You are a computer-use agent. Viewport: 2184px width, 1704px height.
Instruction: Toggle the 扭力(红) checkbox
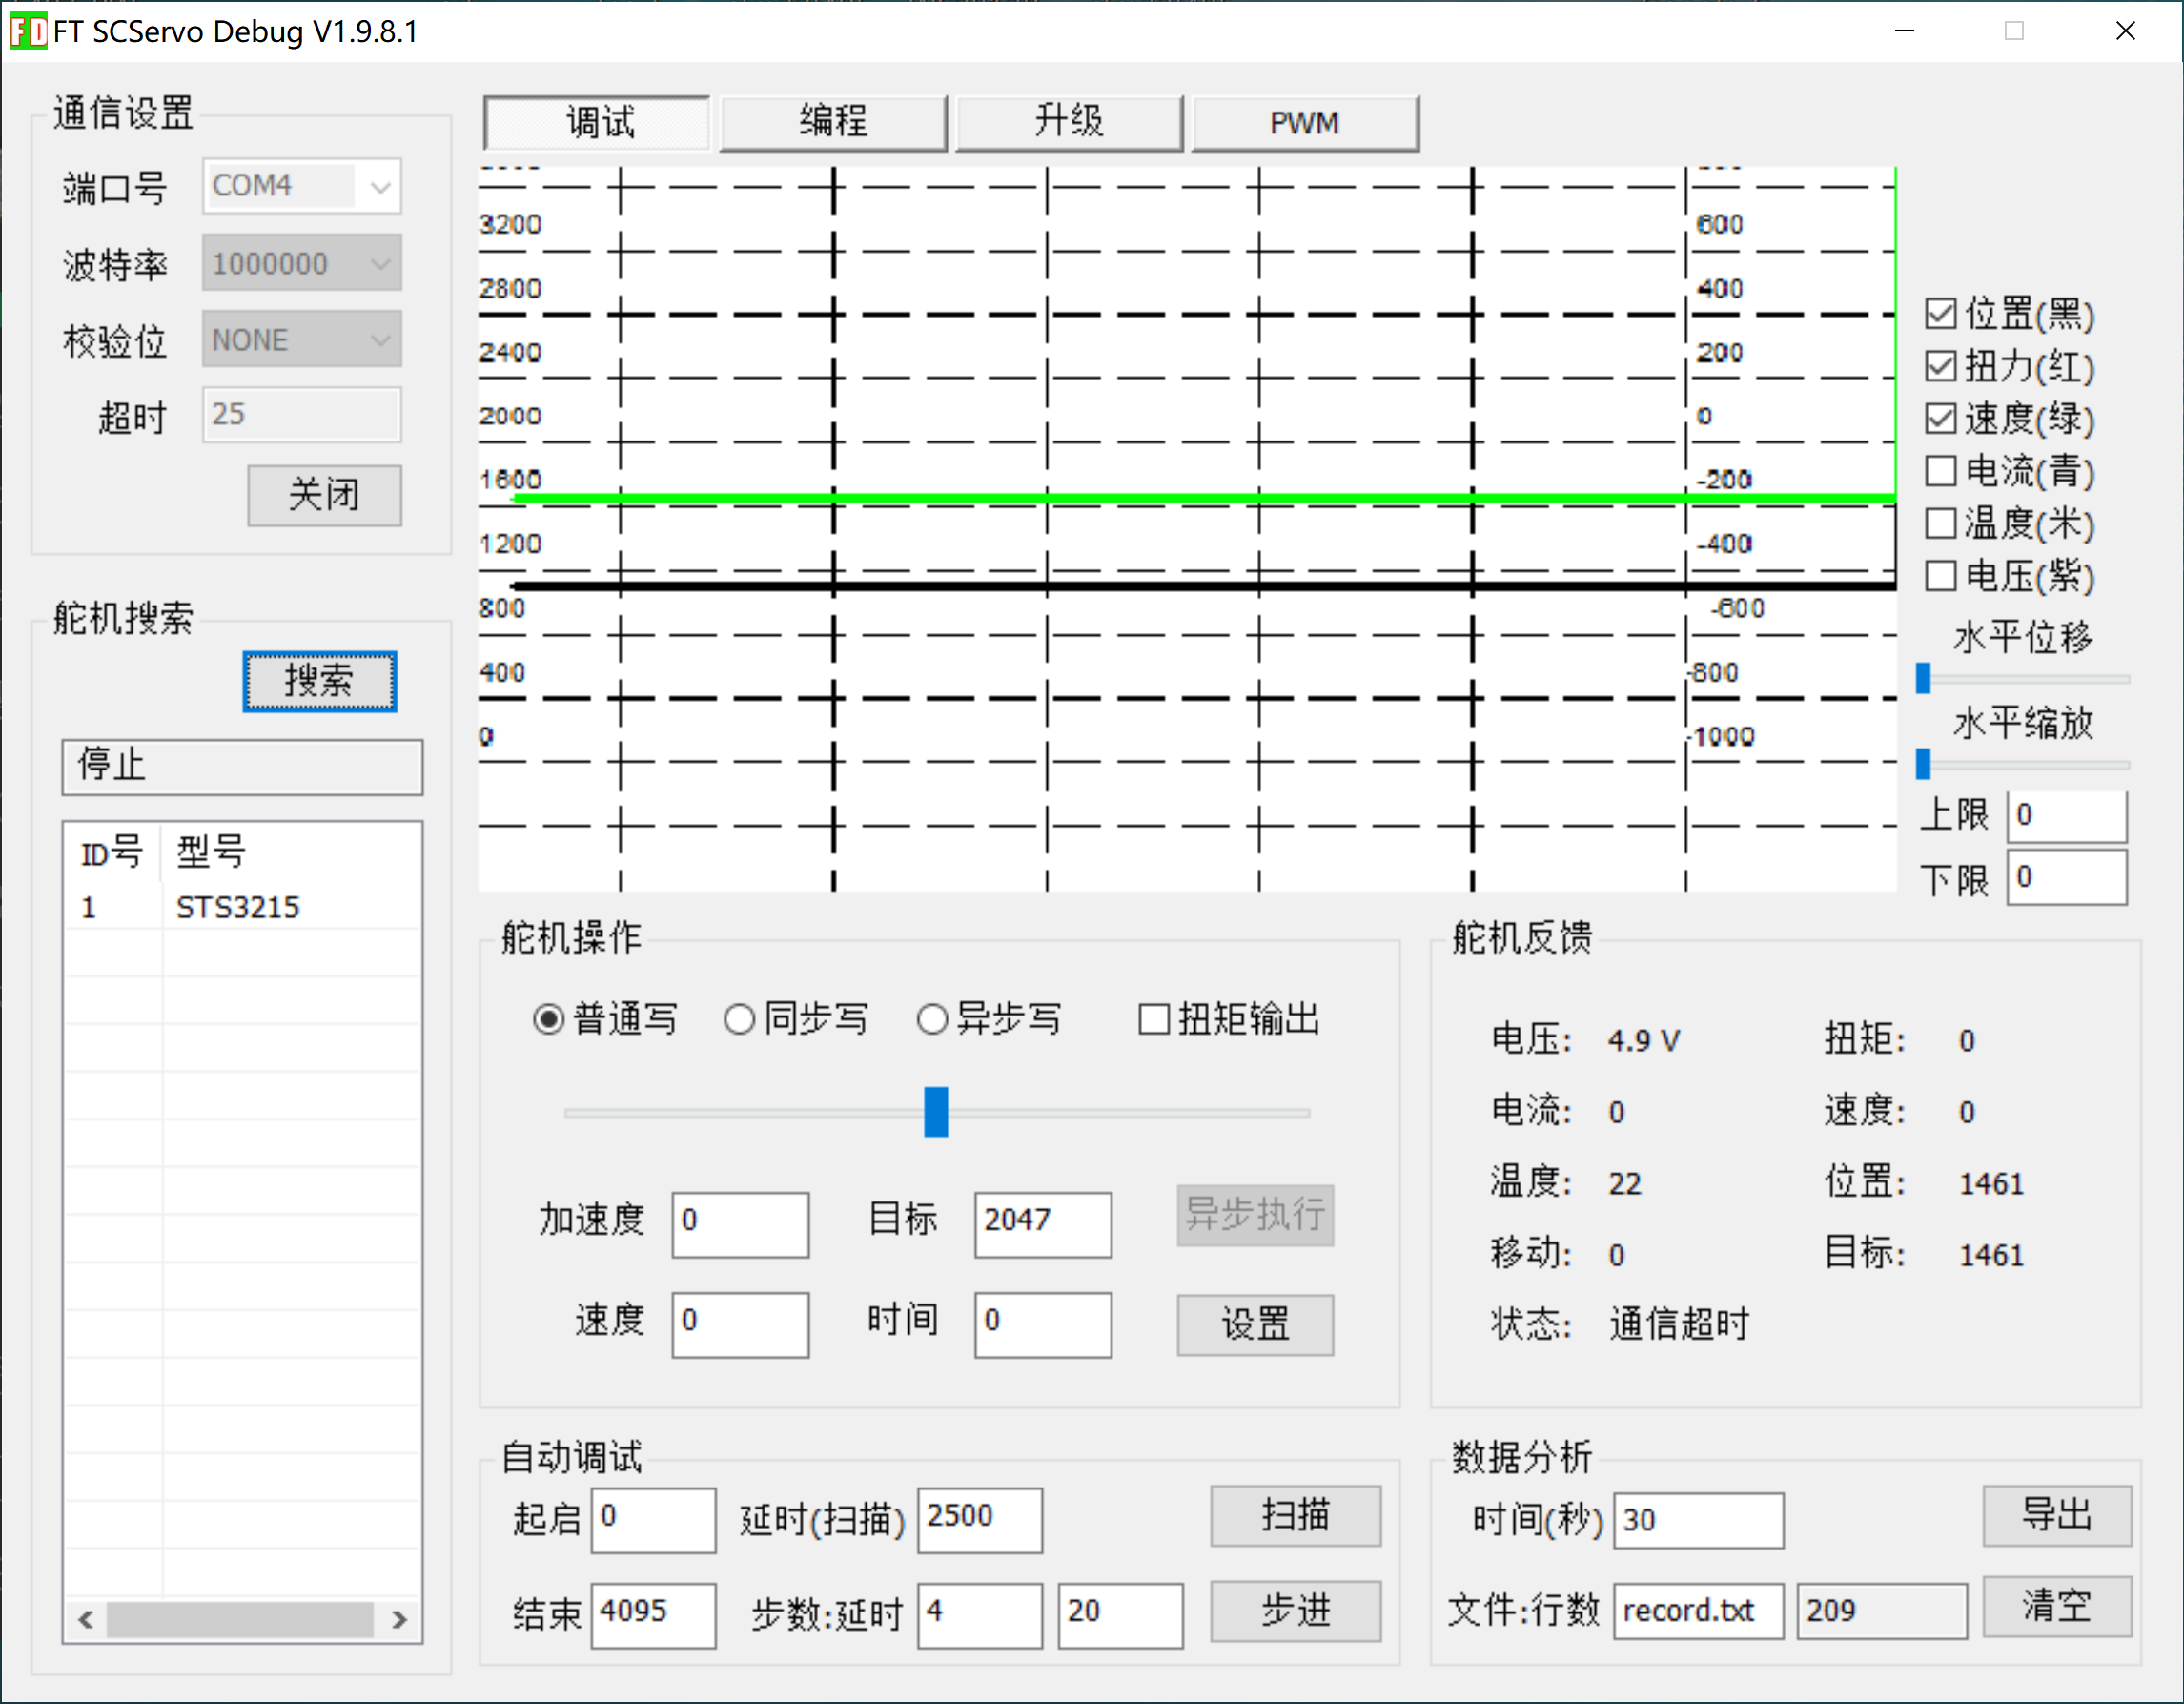tap(1941, 366)
